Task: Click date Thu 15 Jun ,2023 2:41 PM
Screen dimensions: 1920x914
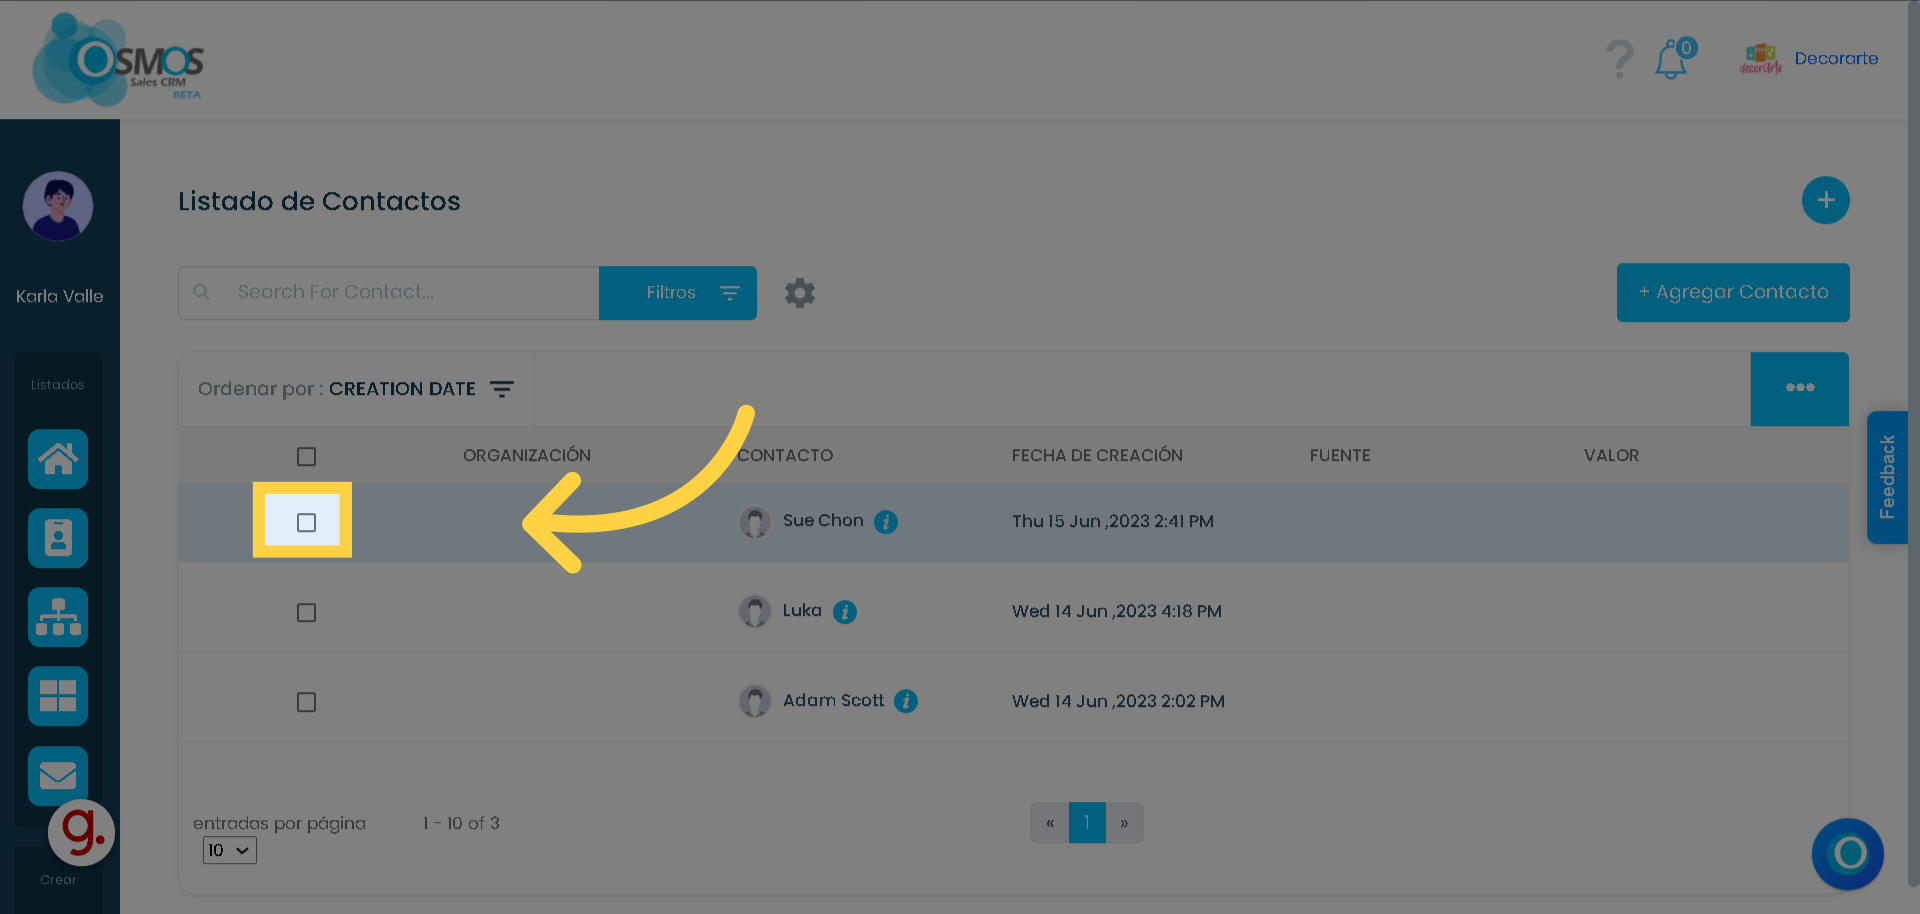Action: point(1113,521)
